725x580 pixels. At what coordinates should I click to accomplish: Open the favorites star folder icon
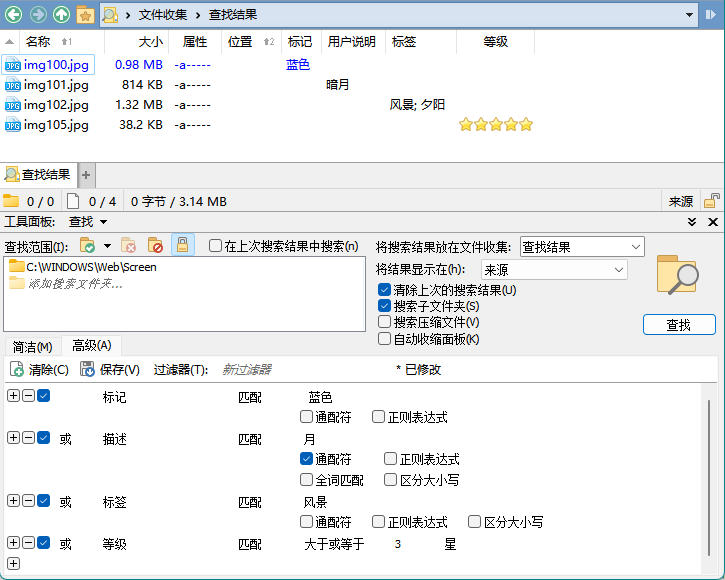86,15
